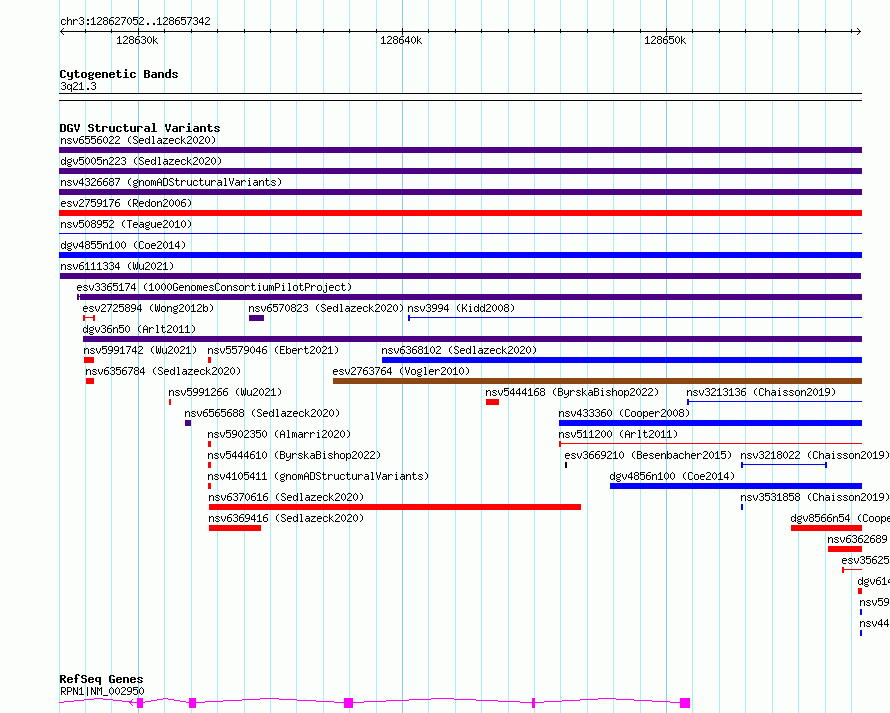Open nsv6370616 (Sedlazeck2020) label
Image resolution: width=890 pixels, height=713 pixels.
point(286,497)
